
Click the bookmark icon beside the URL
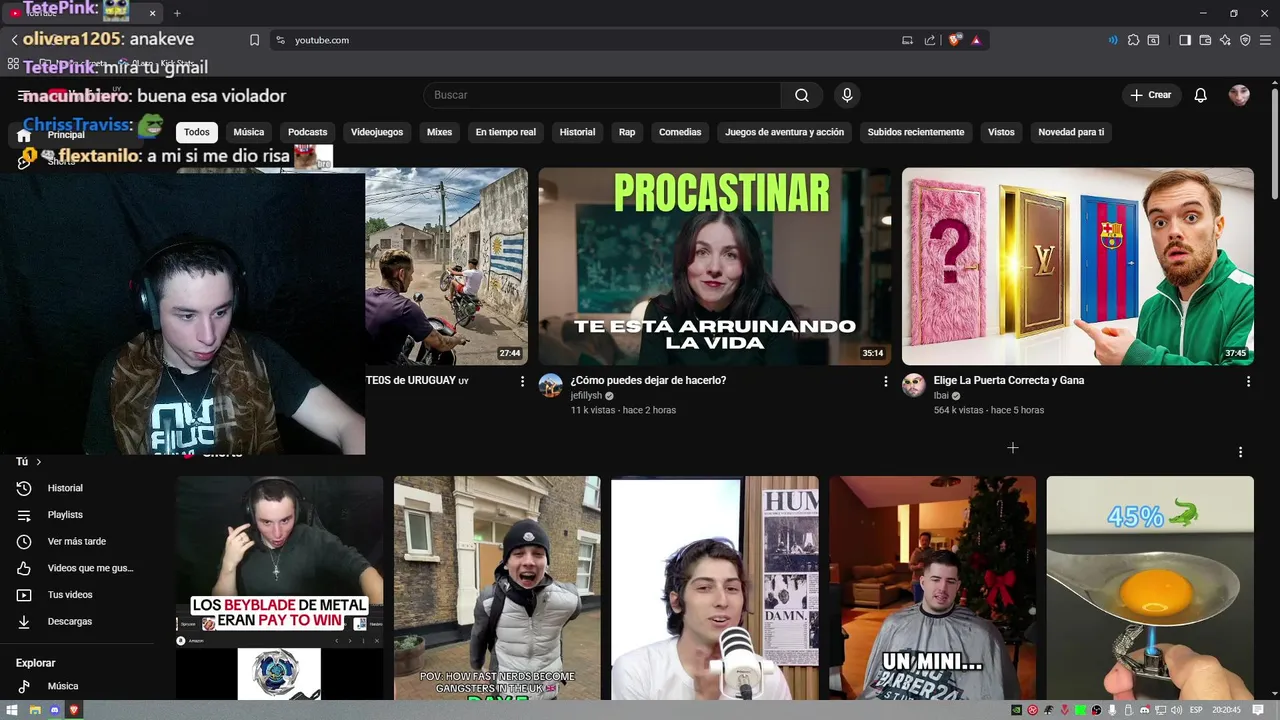pyautogui.click(x=254, y=40)
